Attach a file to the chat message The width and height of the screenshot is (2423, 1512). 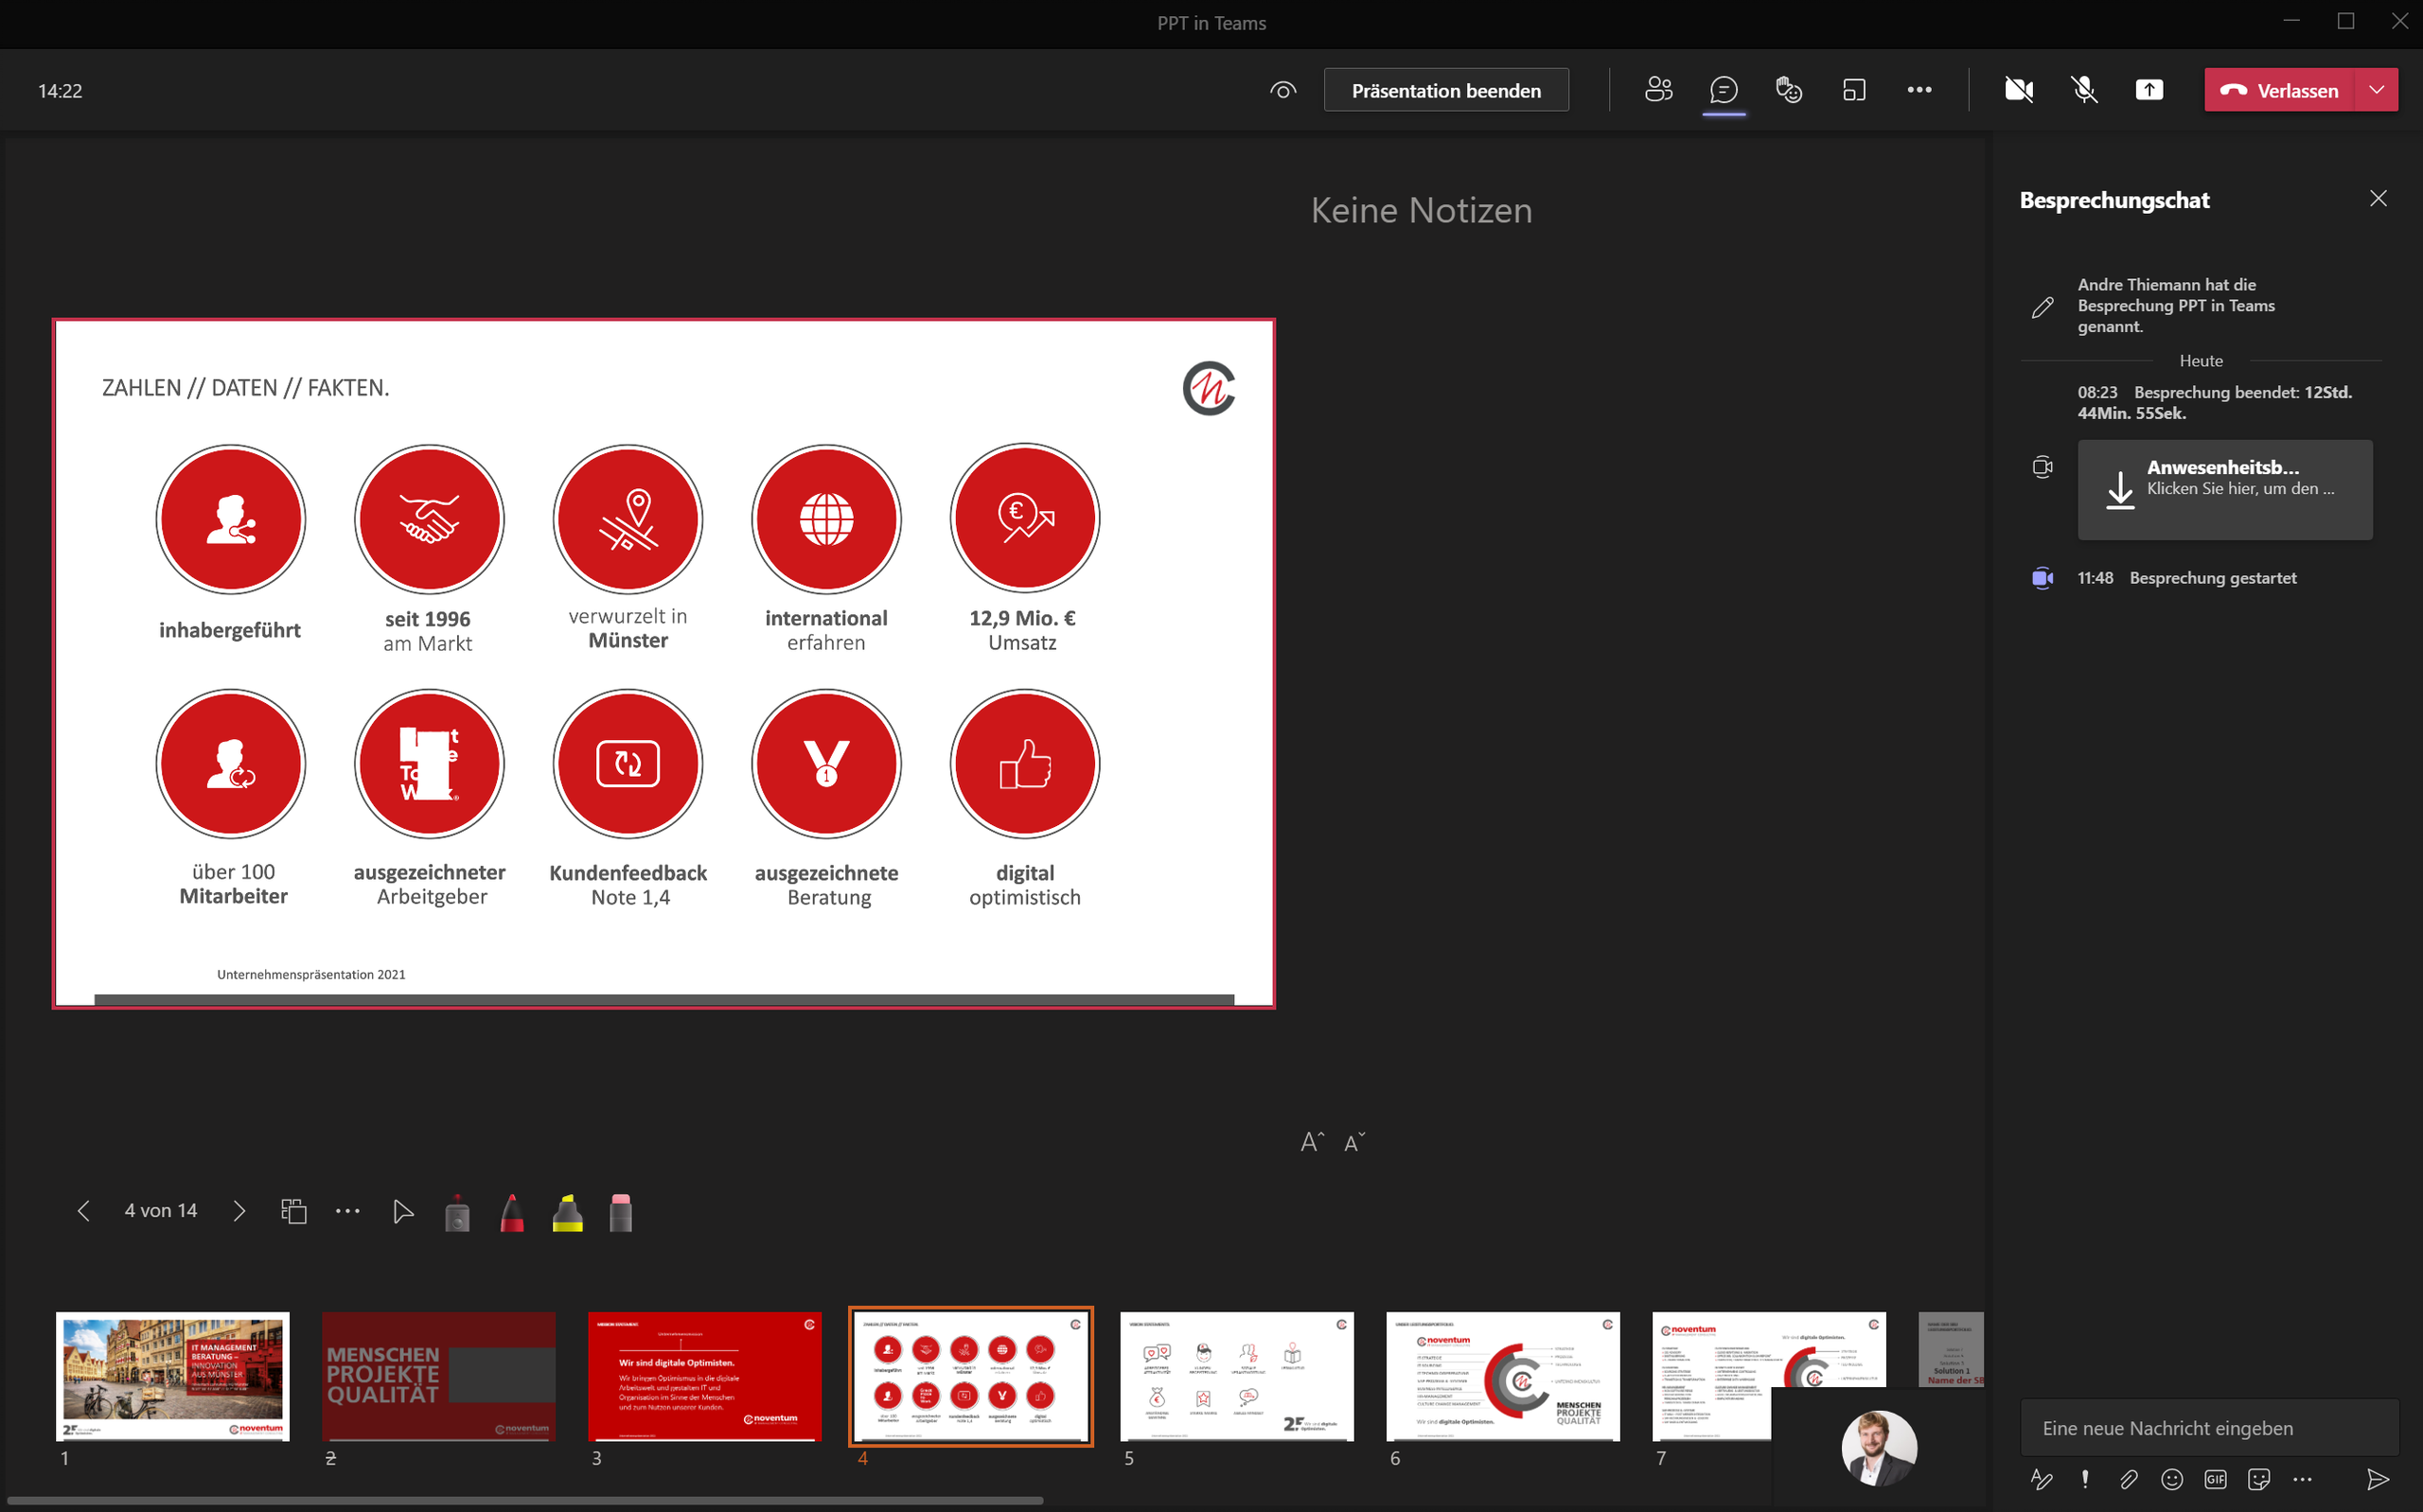coord(2129,1480)
